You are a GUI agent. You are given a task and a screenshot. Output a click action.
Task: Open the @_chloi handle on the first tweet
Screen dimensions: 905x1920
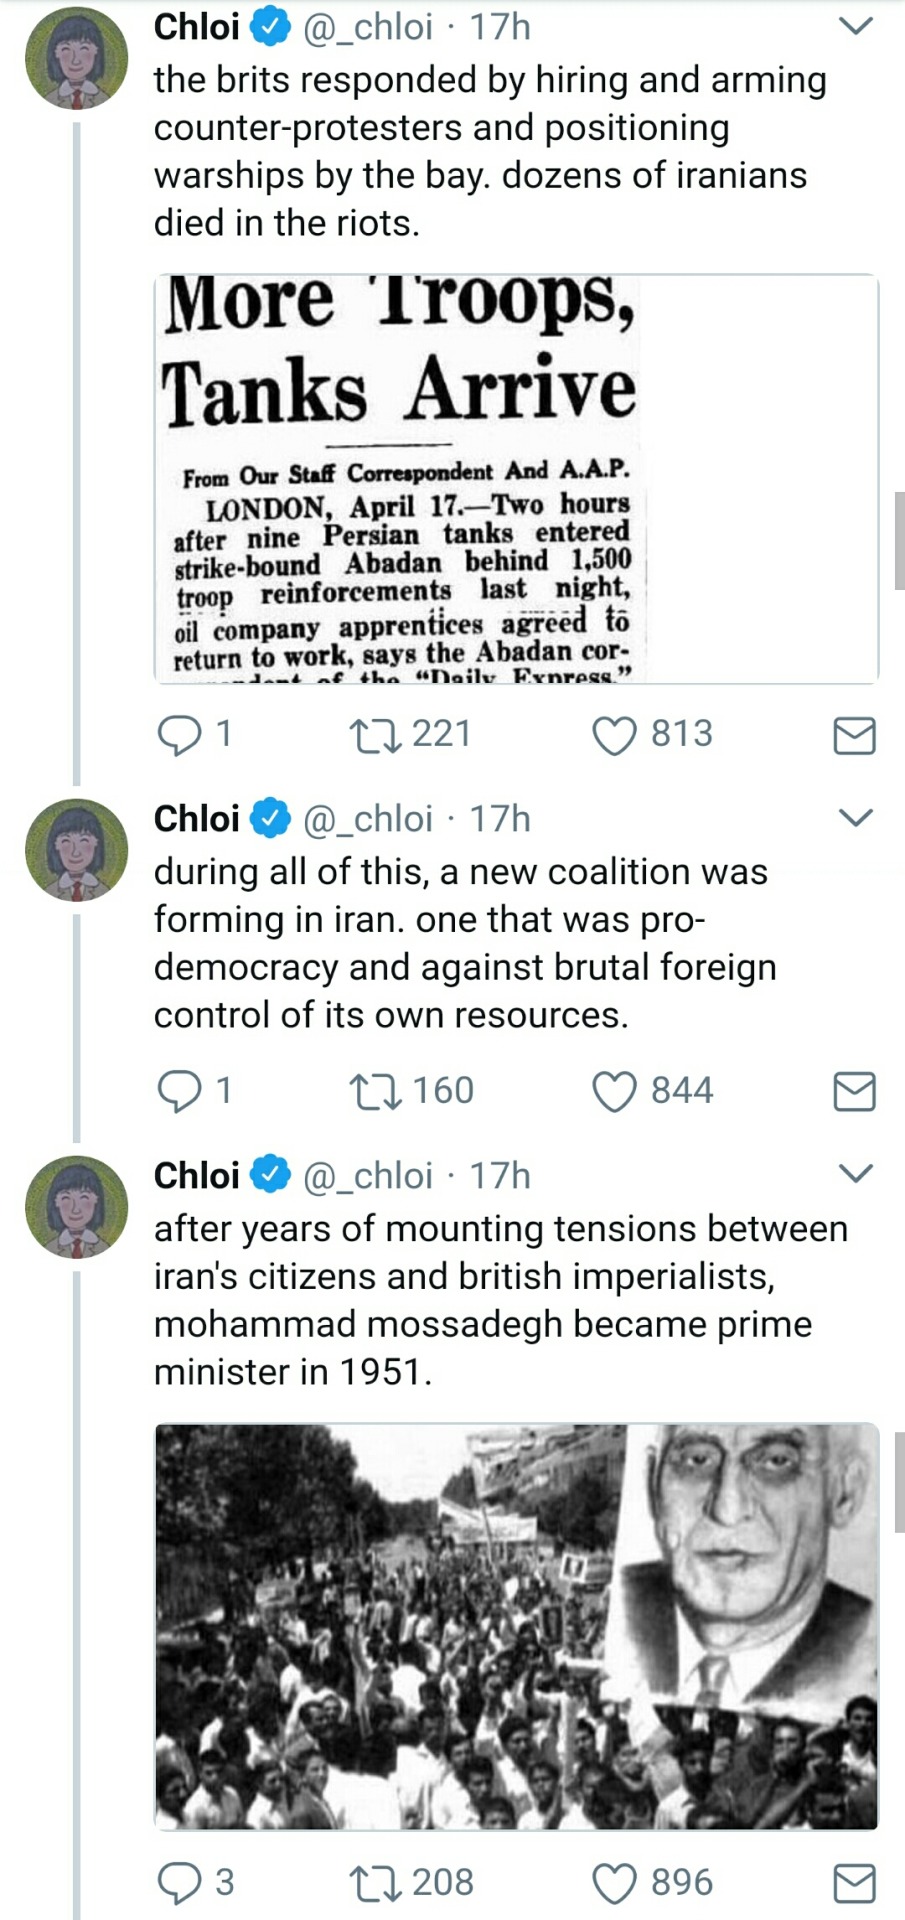click(x=368, y=27)
